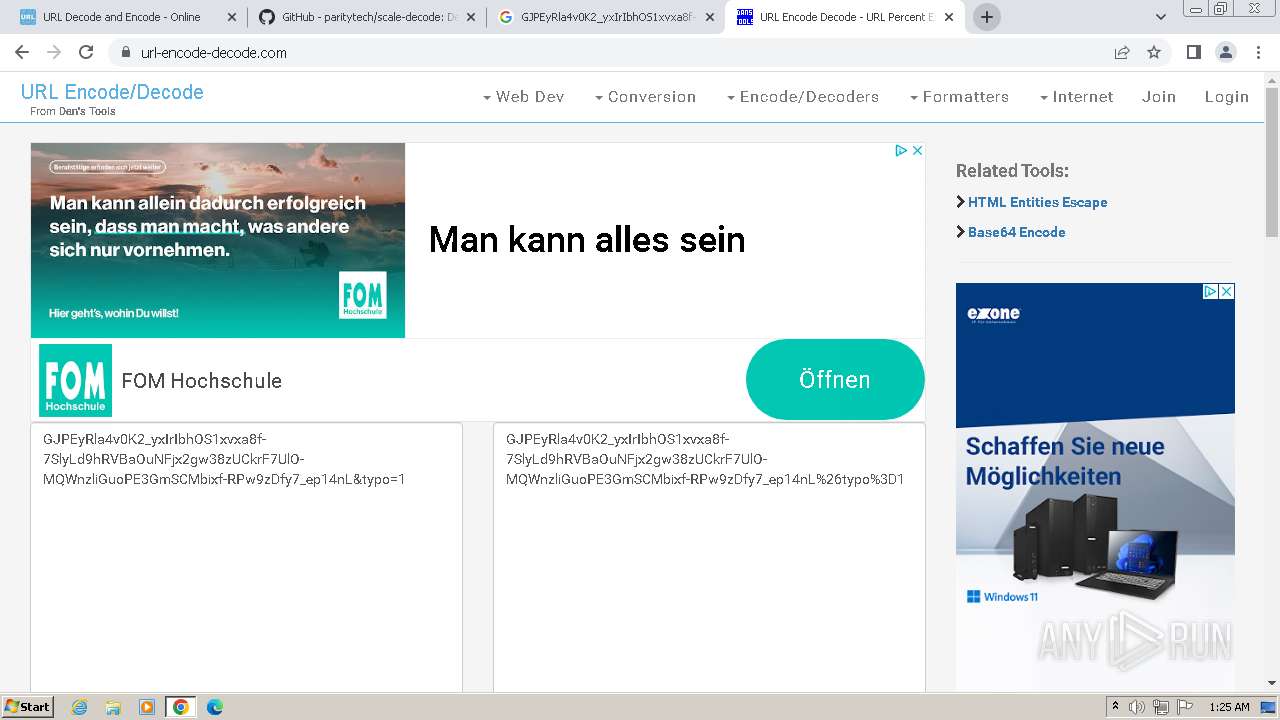Open File Explorer from the taskbar
Viewport: 1280px width, 720px height.
[113, 707]
